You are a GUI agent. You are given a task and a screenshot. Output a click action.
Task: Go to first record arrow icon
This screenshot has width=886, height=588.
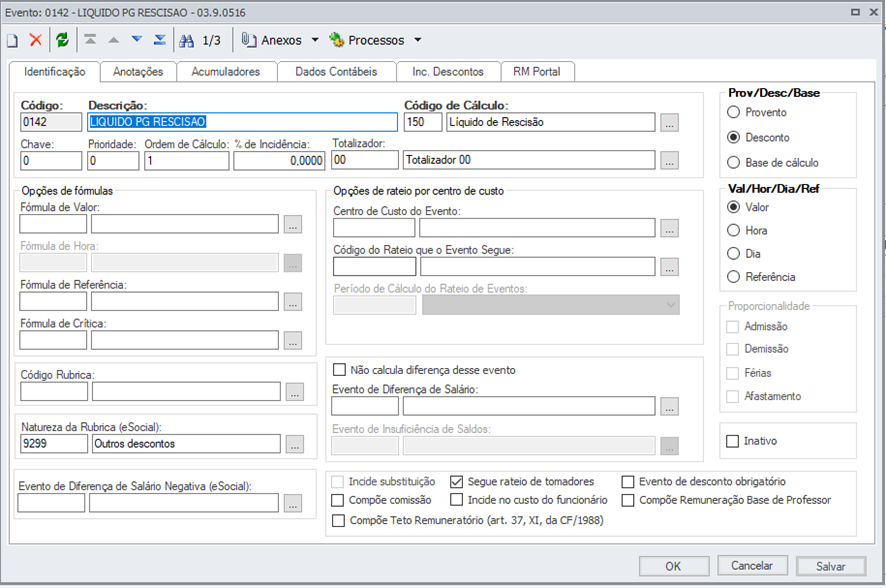[x=90, y=40]
